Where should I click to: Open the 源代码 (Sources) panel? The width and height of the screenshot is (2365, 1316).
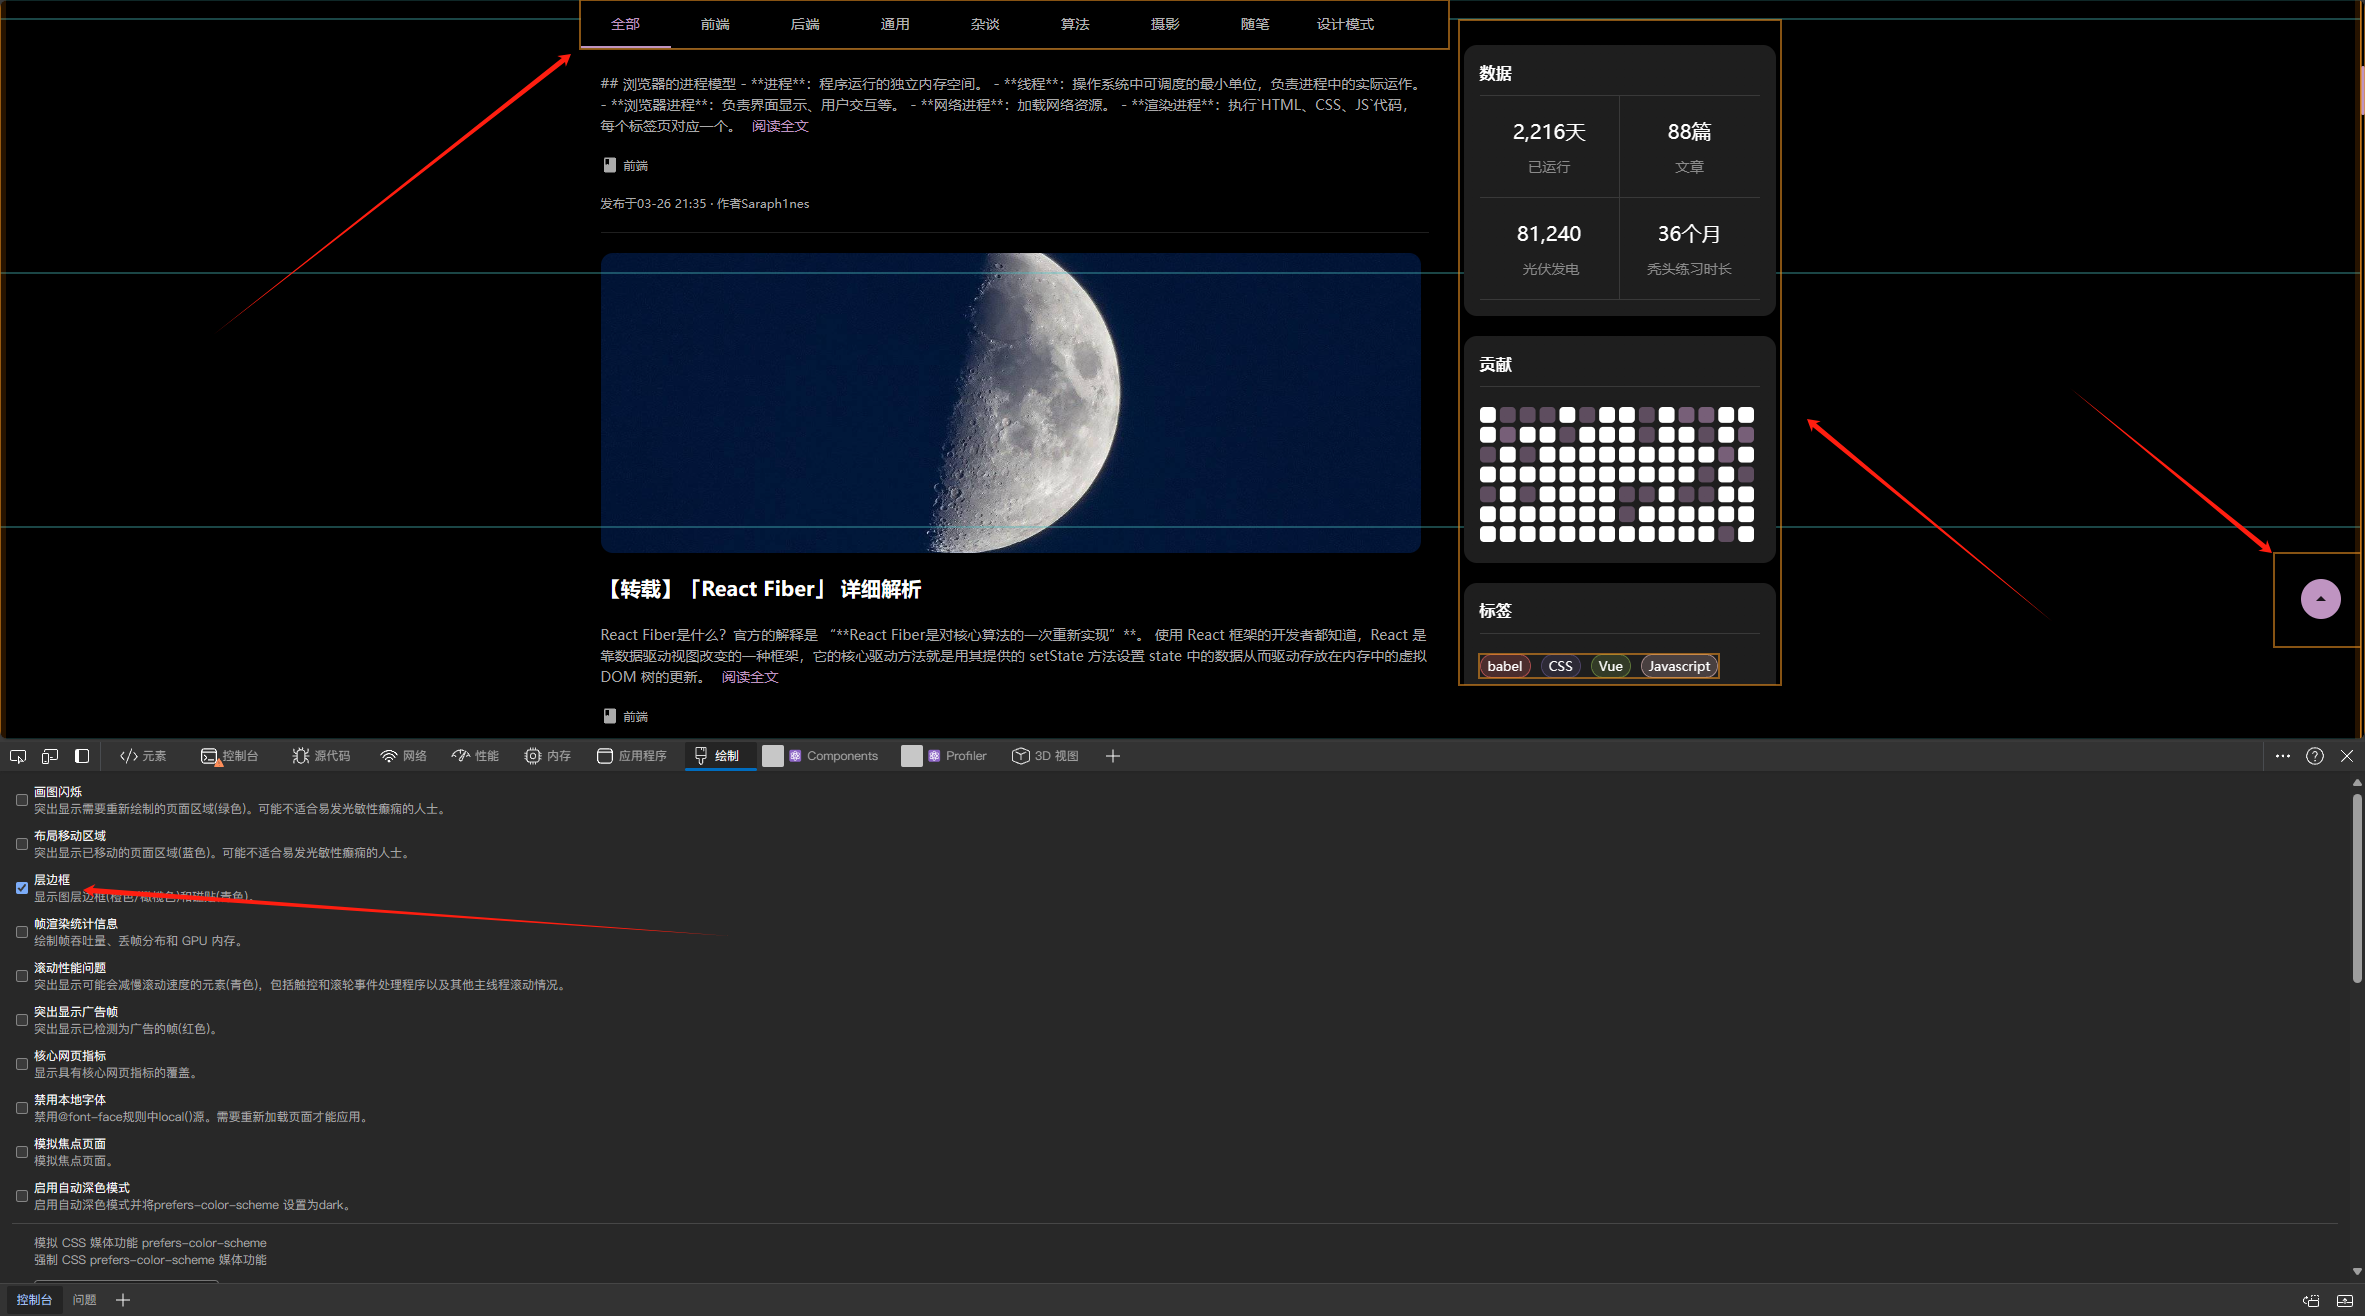(x=321, y=756)
